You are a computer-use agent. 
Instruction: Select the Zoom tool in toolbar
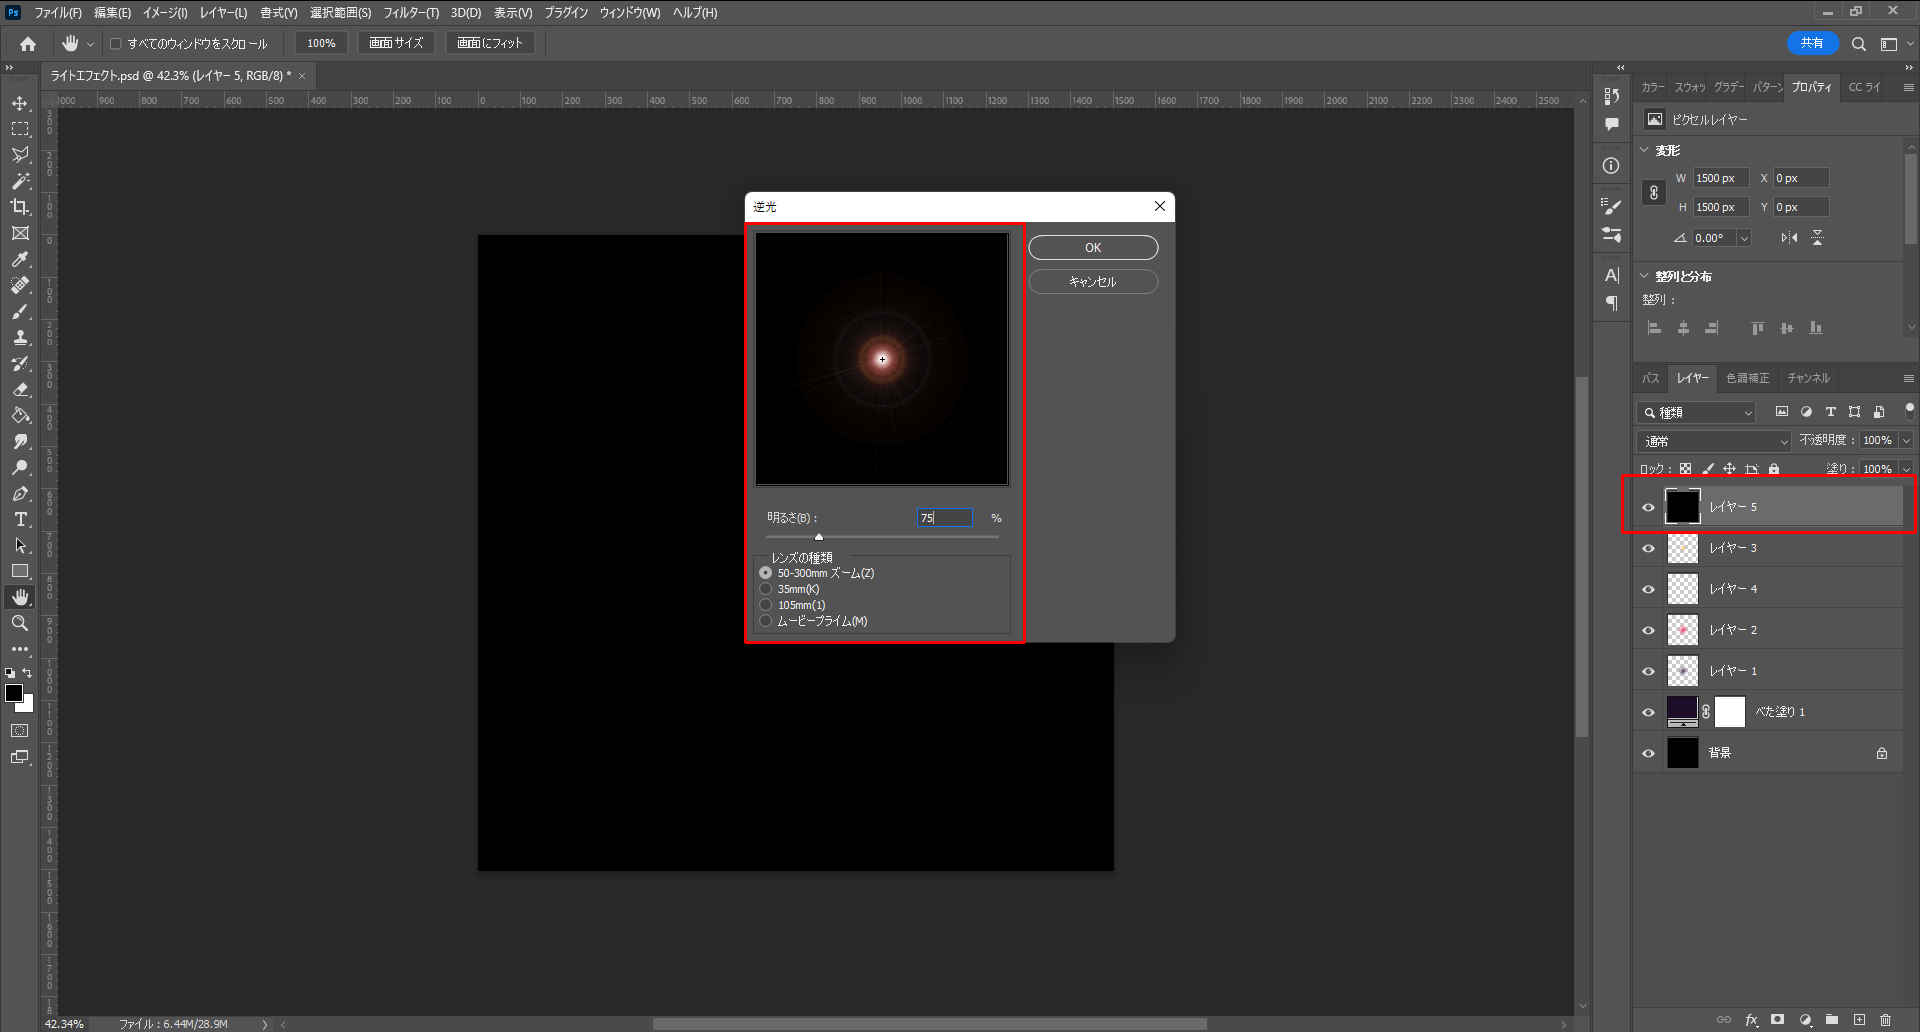(20, 623)
